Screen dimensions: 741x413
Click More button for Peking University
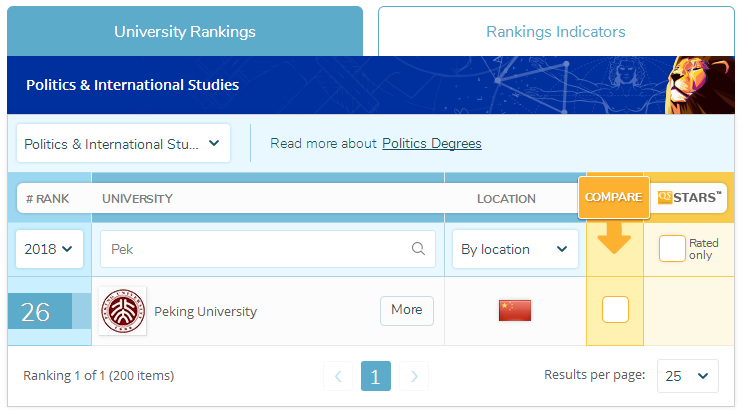(x=406, y=310)
